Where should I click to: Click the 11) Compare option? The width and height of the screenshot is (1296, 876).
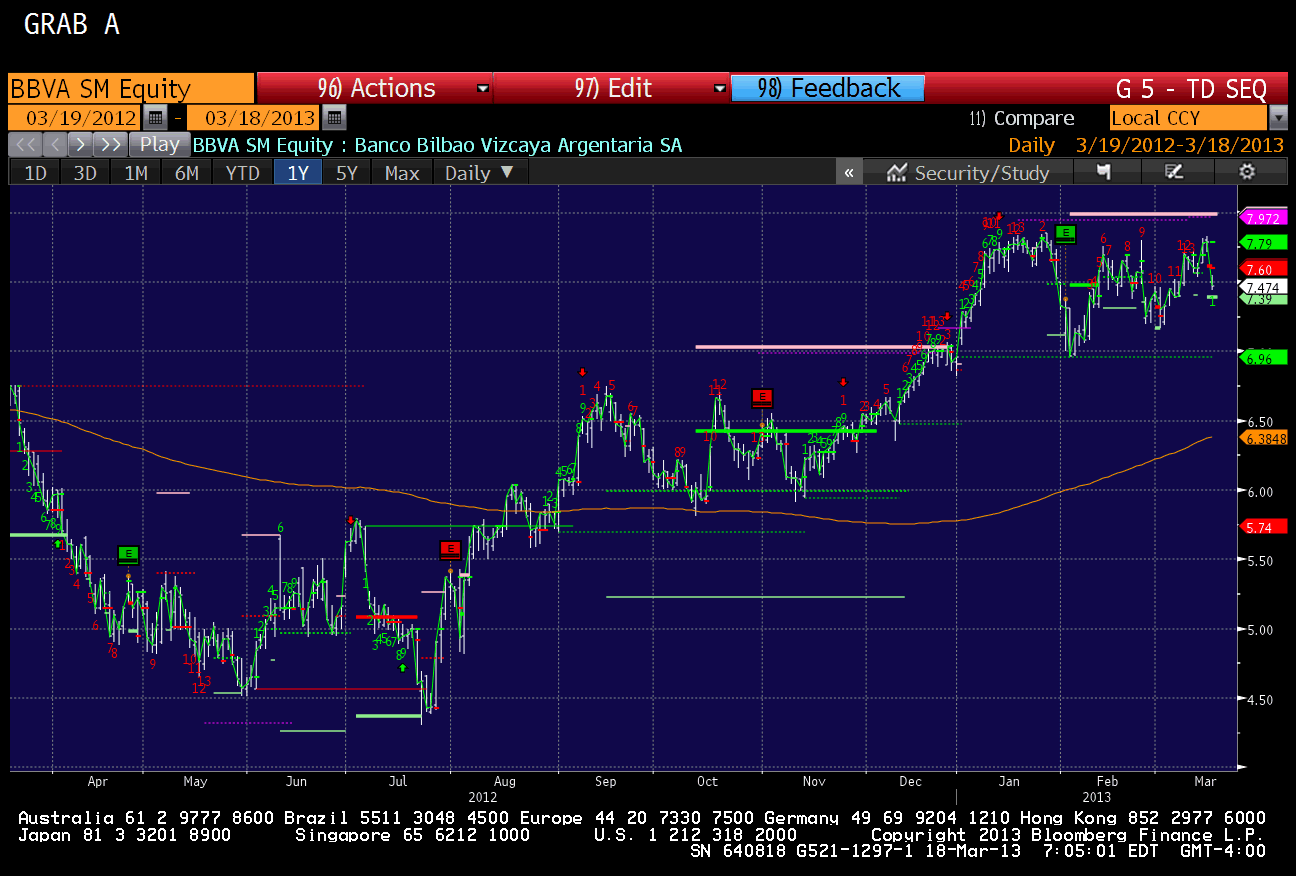click(1021, 118)
